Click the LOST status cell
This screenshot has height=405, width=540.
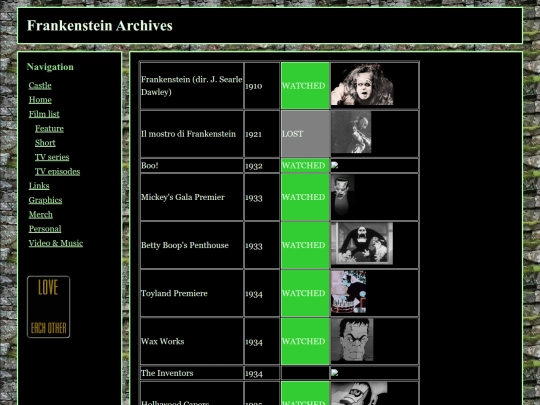point(305,134)
